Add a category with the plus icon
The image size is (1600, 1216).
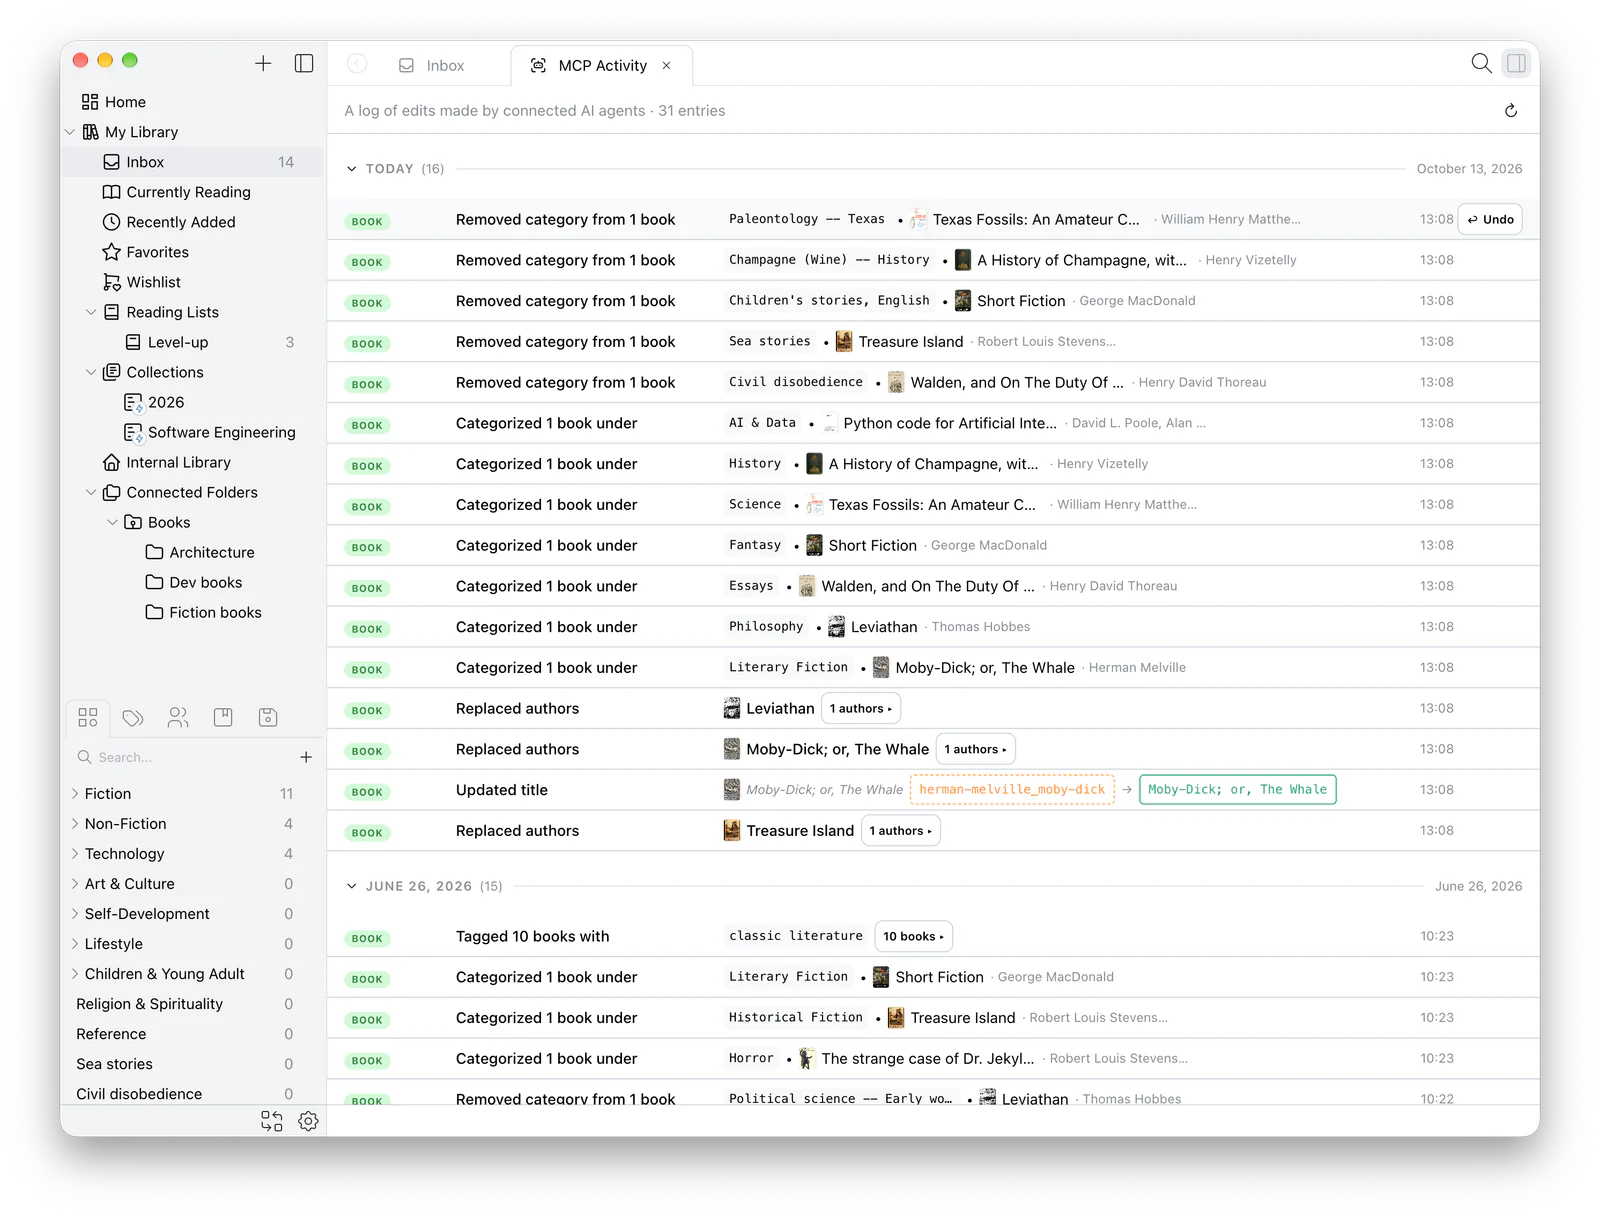pos(306,758)
